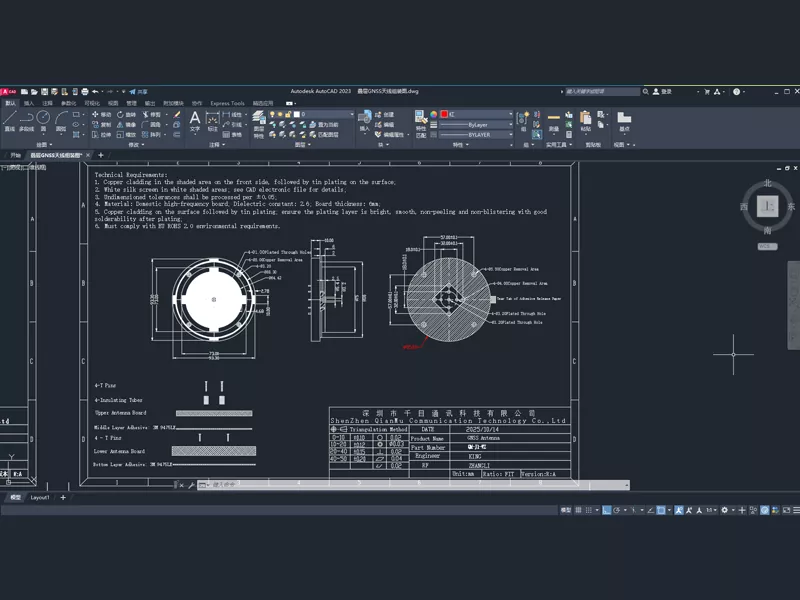
Task: Click the WCS label under ViewCube
Action: point(767,246)
